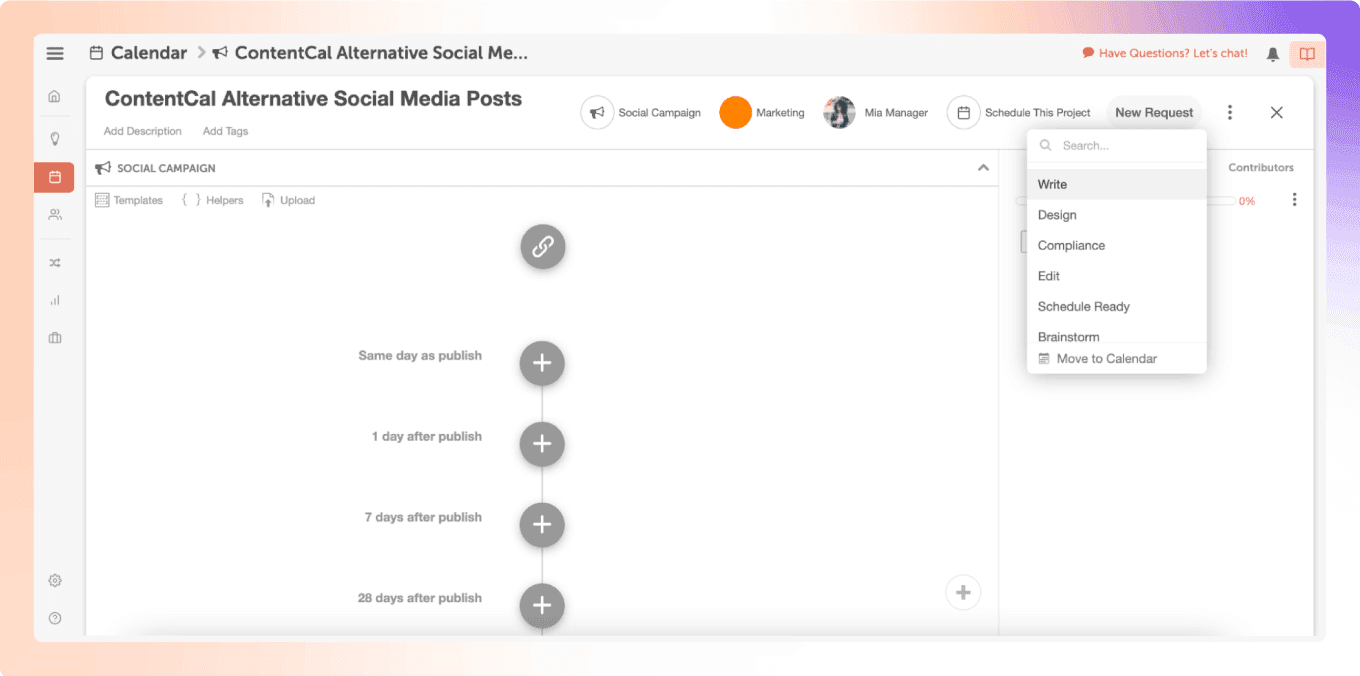The width and height of the screenshot is (1360, 676).
Task: Select Compliance from the request list
Action: [x=1117, y=245]
